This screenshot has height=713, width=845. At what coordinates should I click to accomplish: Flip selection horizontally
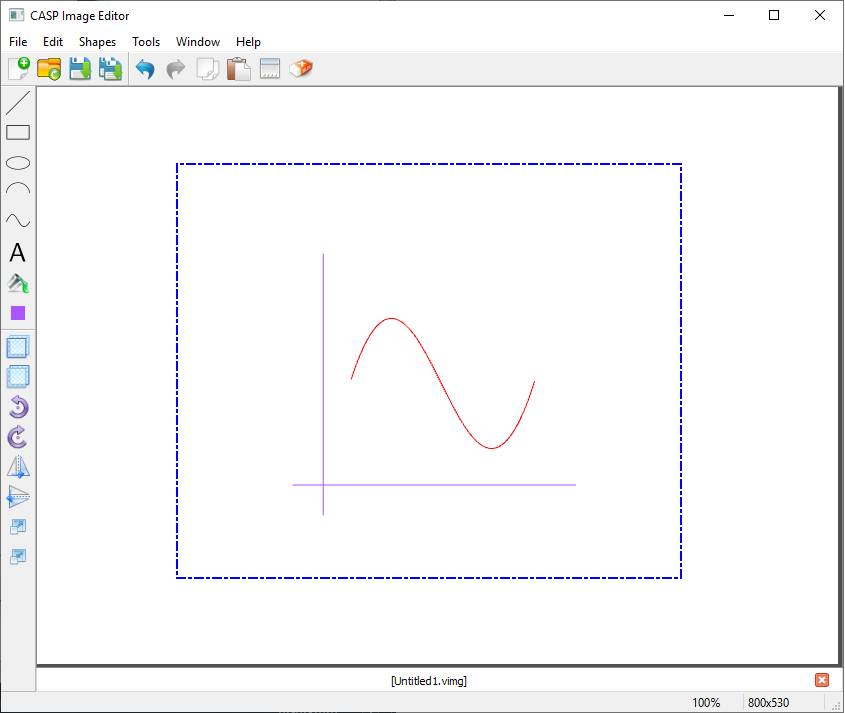[x=18, y=467]
